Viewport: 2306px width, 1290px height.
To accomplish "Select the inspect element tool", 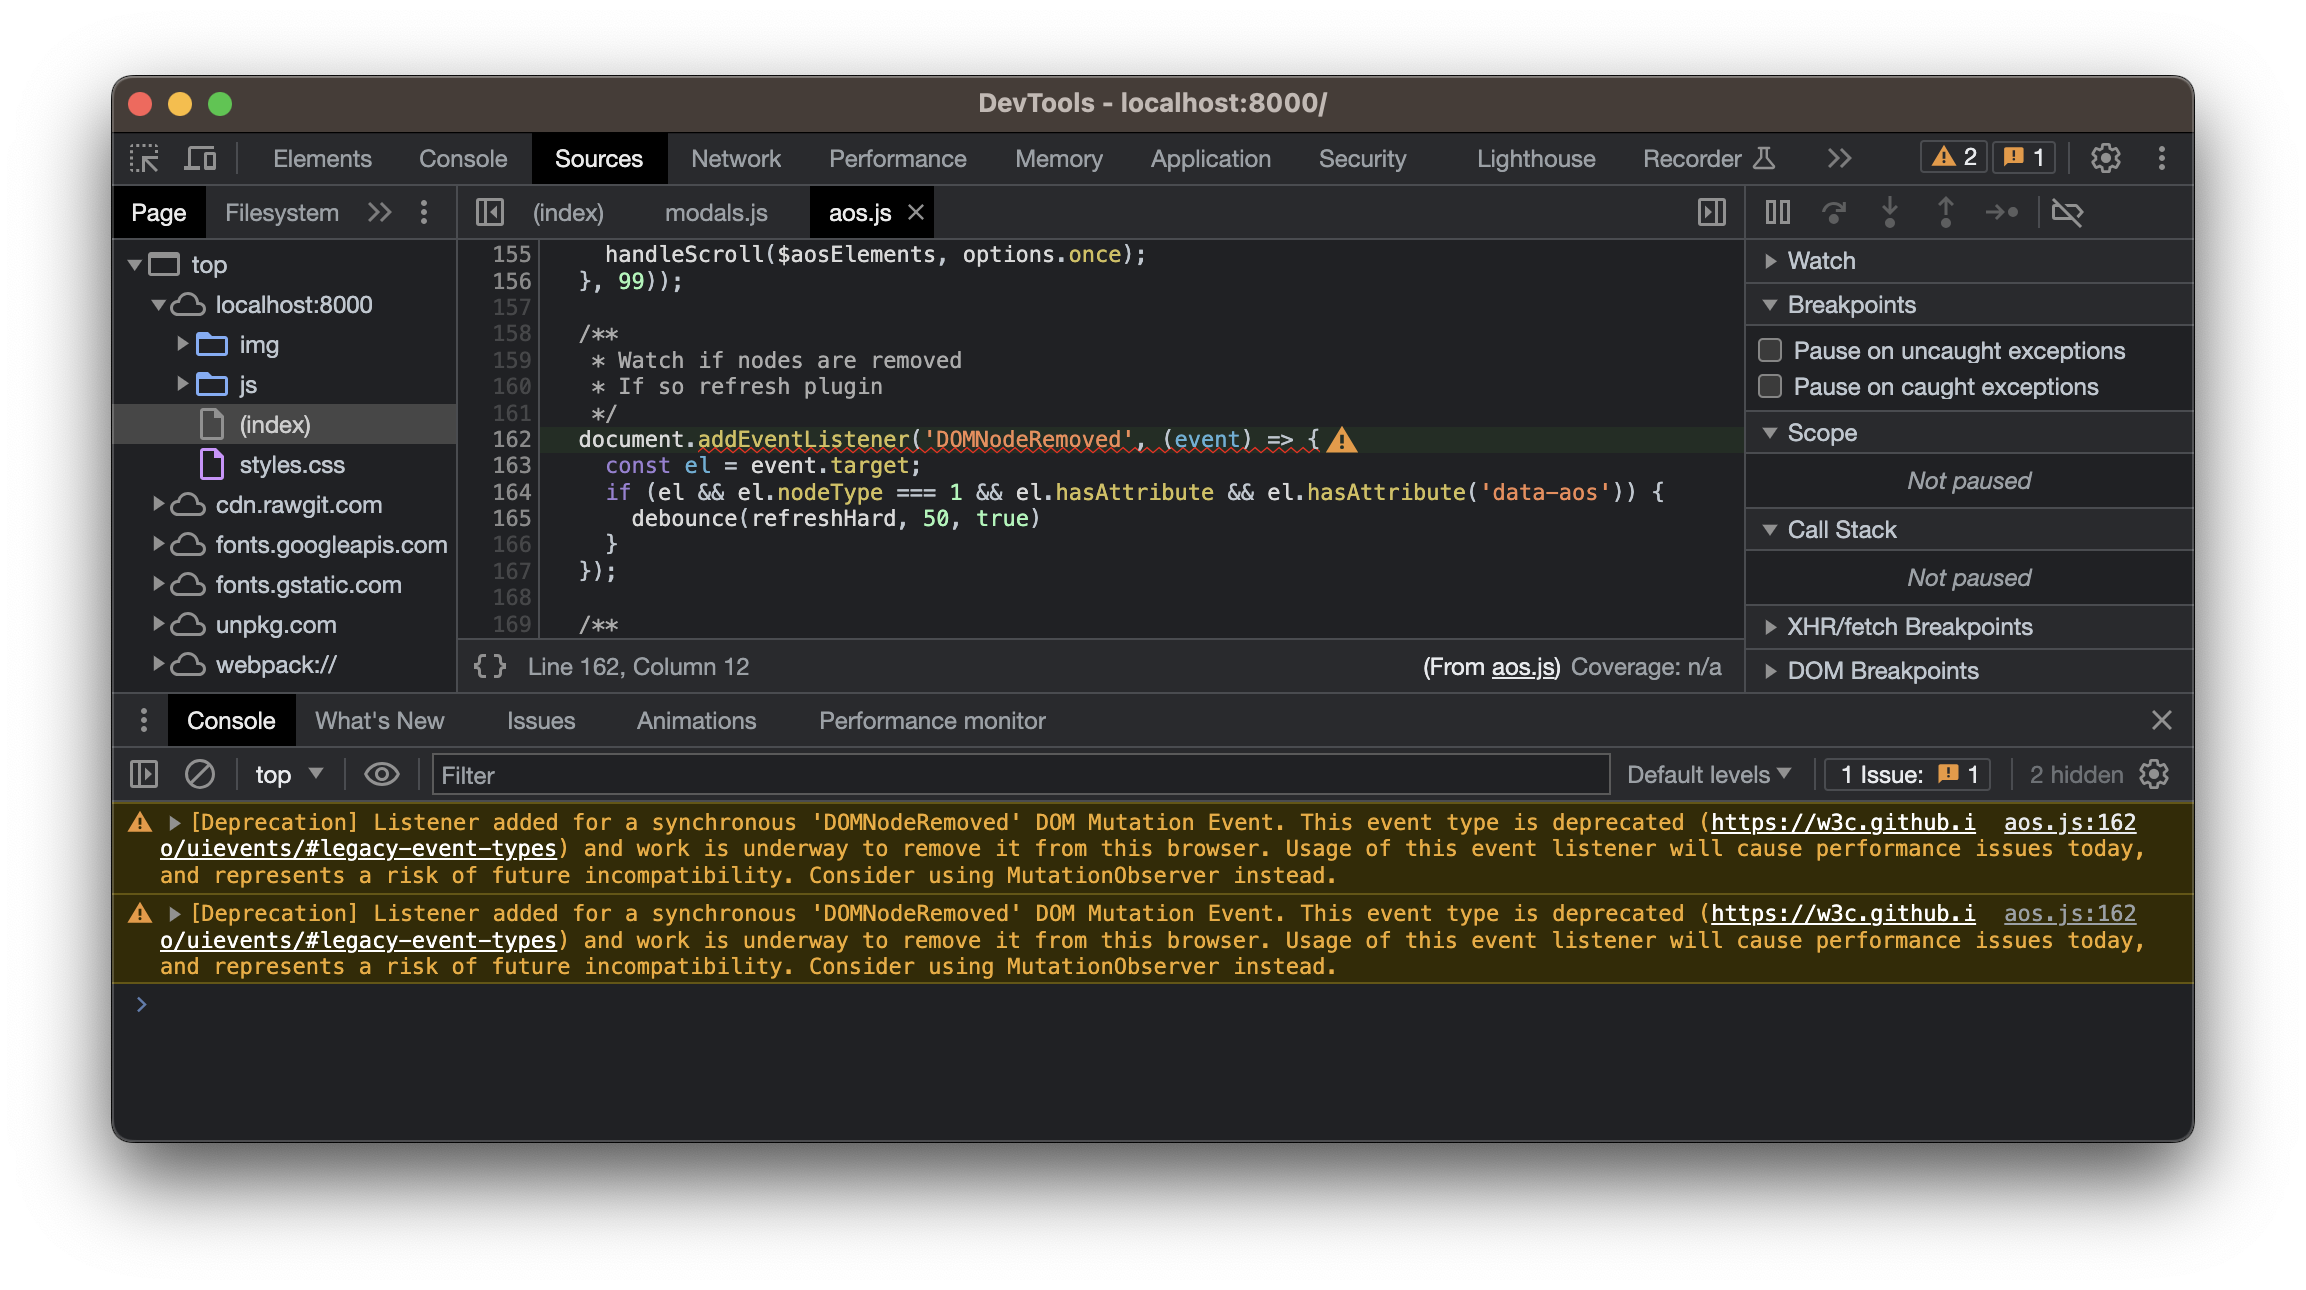I will [146, 158].
